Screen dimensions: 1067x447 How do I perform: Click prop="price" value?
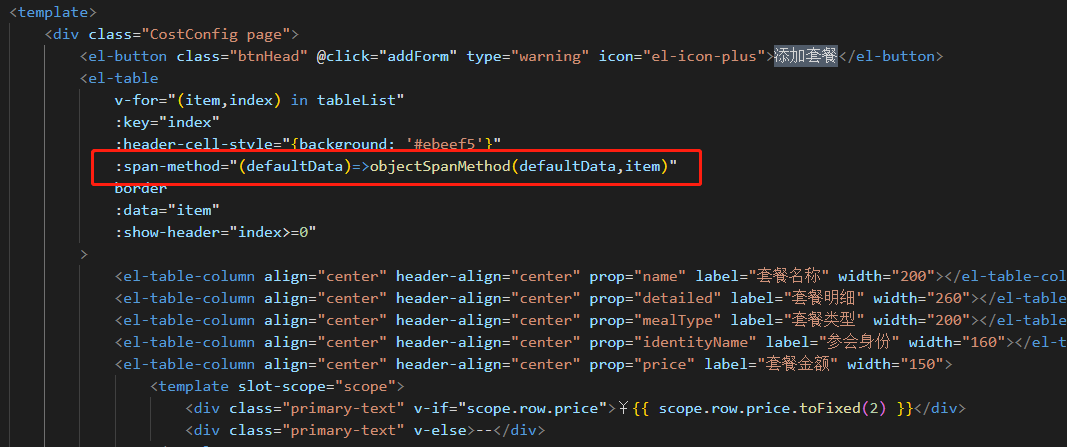coord(664,364)
